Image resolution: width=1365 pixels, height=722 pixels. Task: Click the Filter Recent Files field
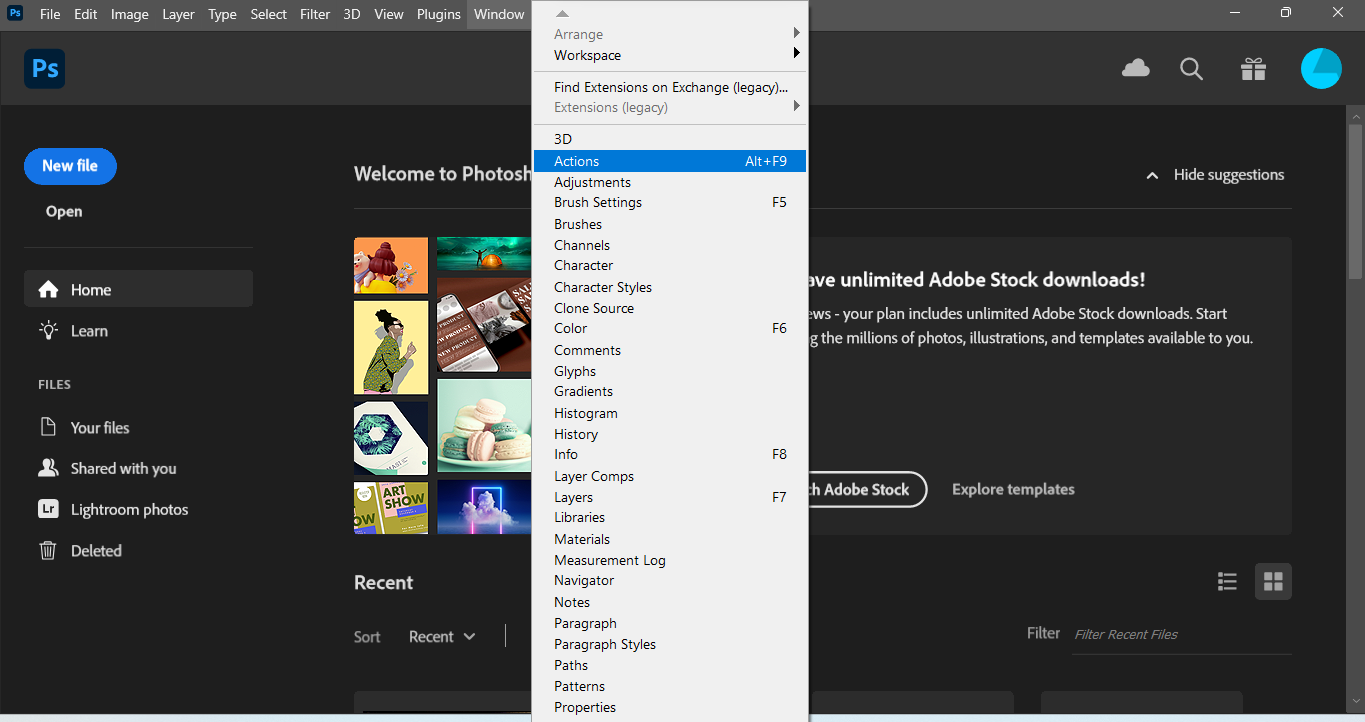(1180, 634)
